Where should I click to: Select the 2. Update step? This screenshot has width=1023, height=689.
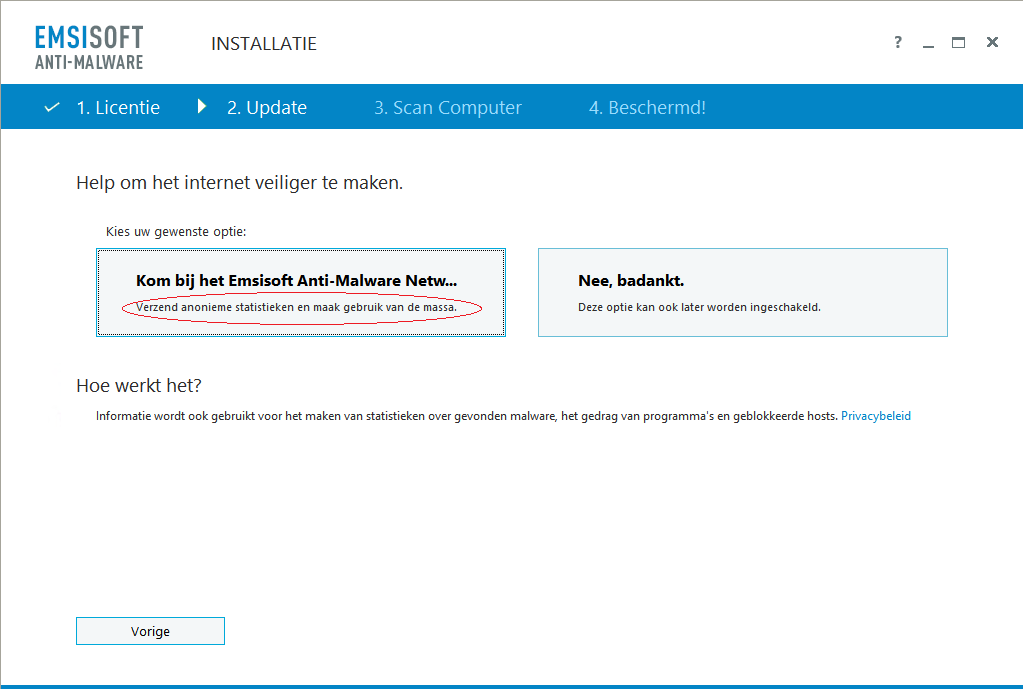point(267,107)
